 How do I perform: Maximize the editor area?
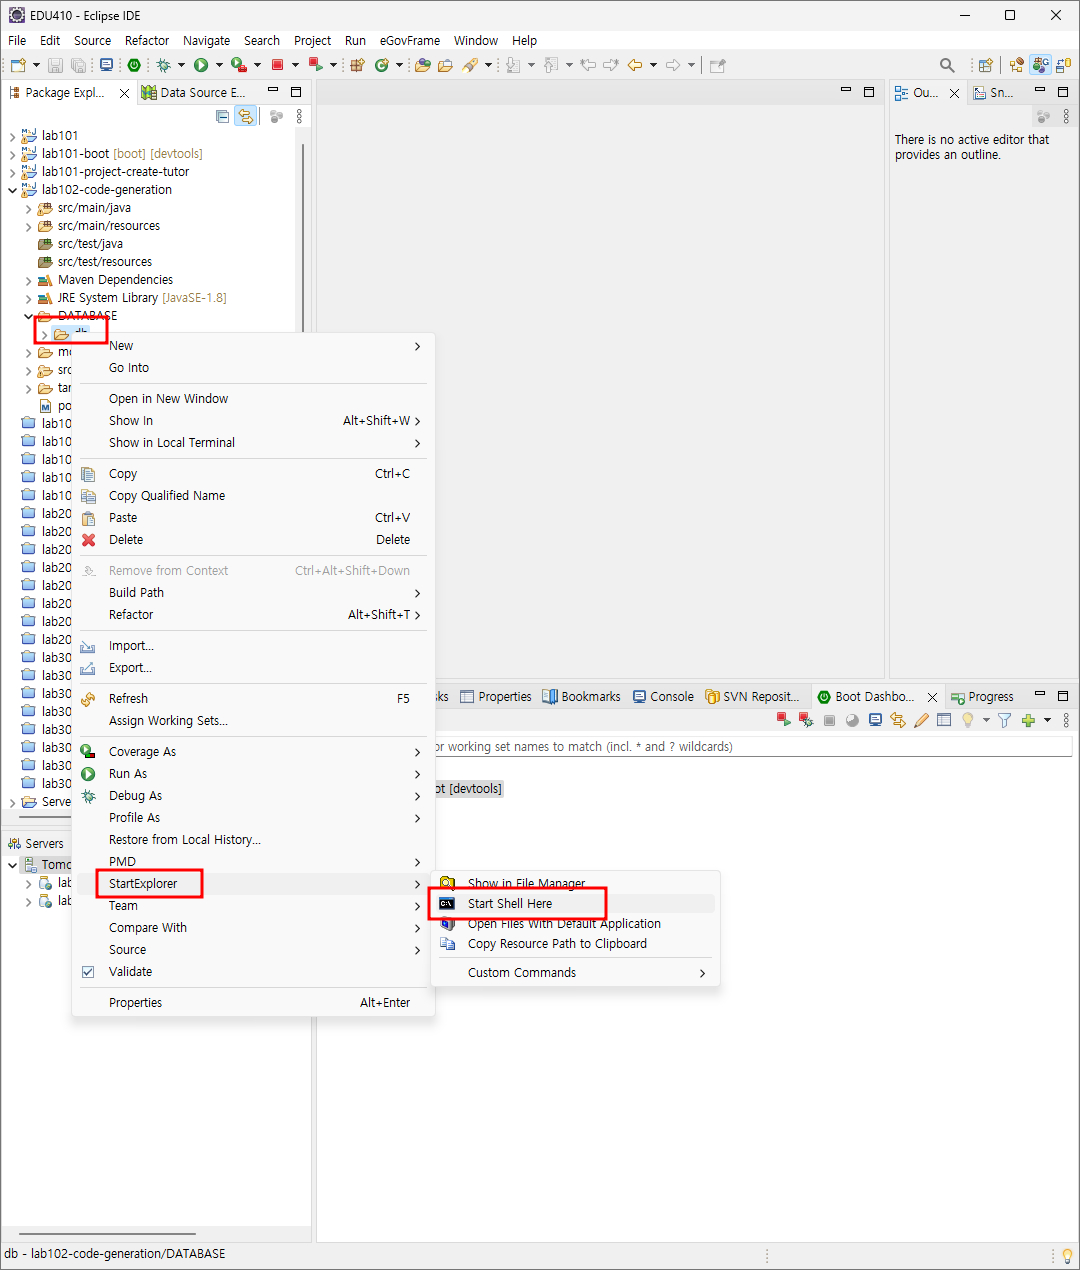pyautogui.click(x=869, y=91)
